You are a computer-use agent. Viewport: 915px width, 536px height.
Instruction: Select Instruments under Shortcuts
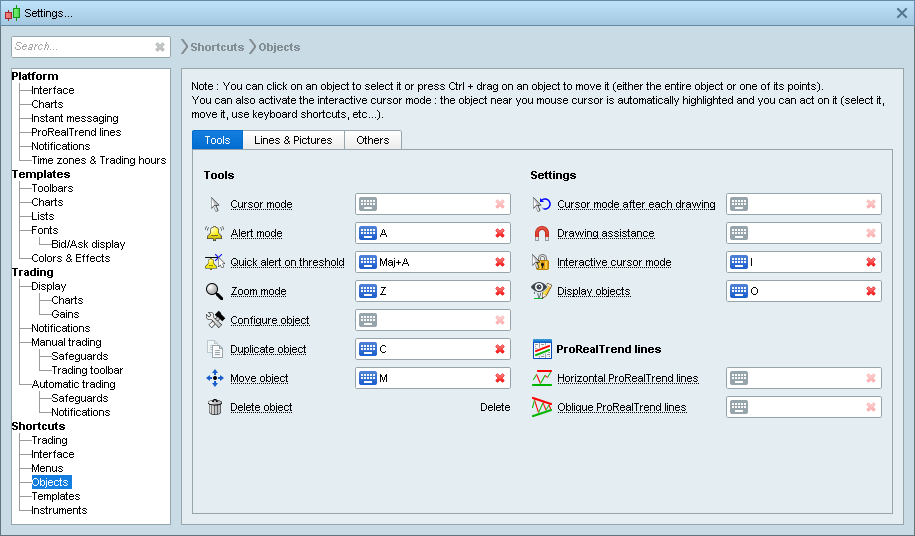tap(59, 510)
